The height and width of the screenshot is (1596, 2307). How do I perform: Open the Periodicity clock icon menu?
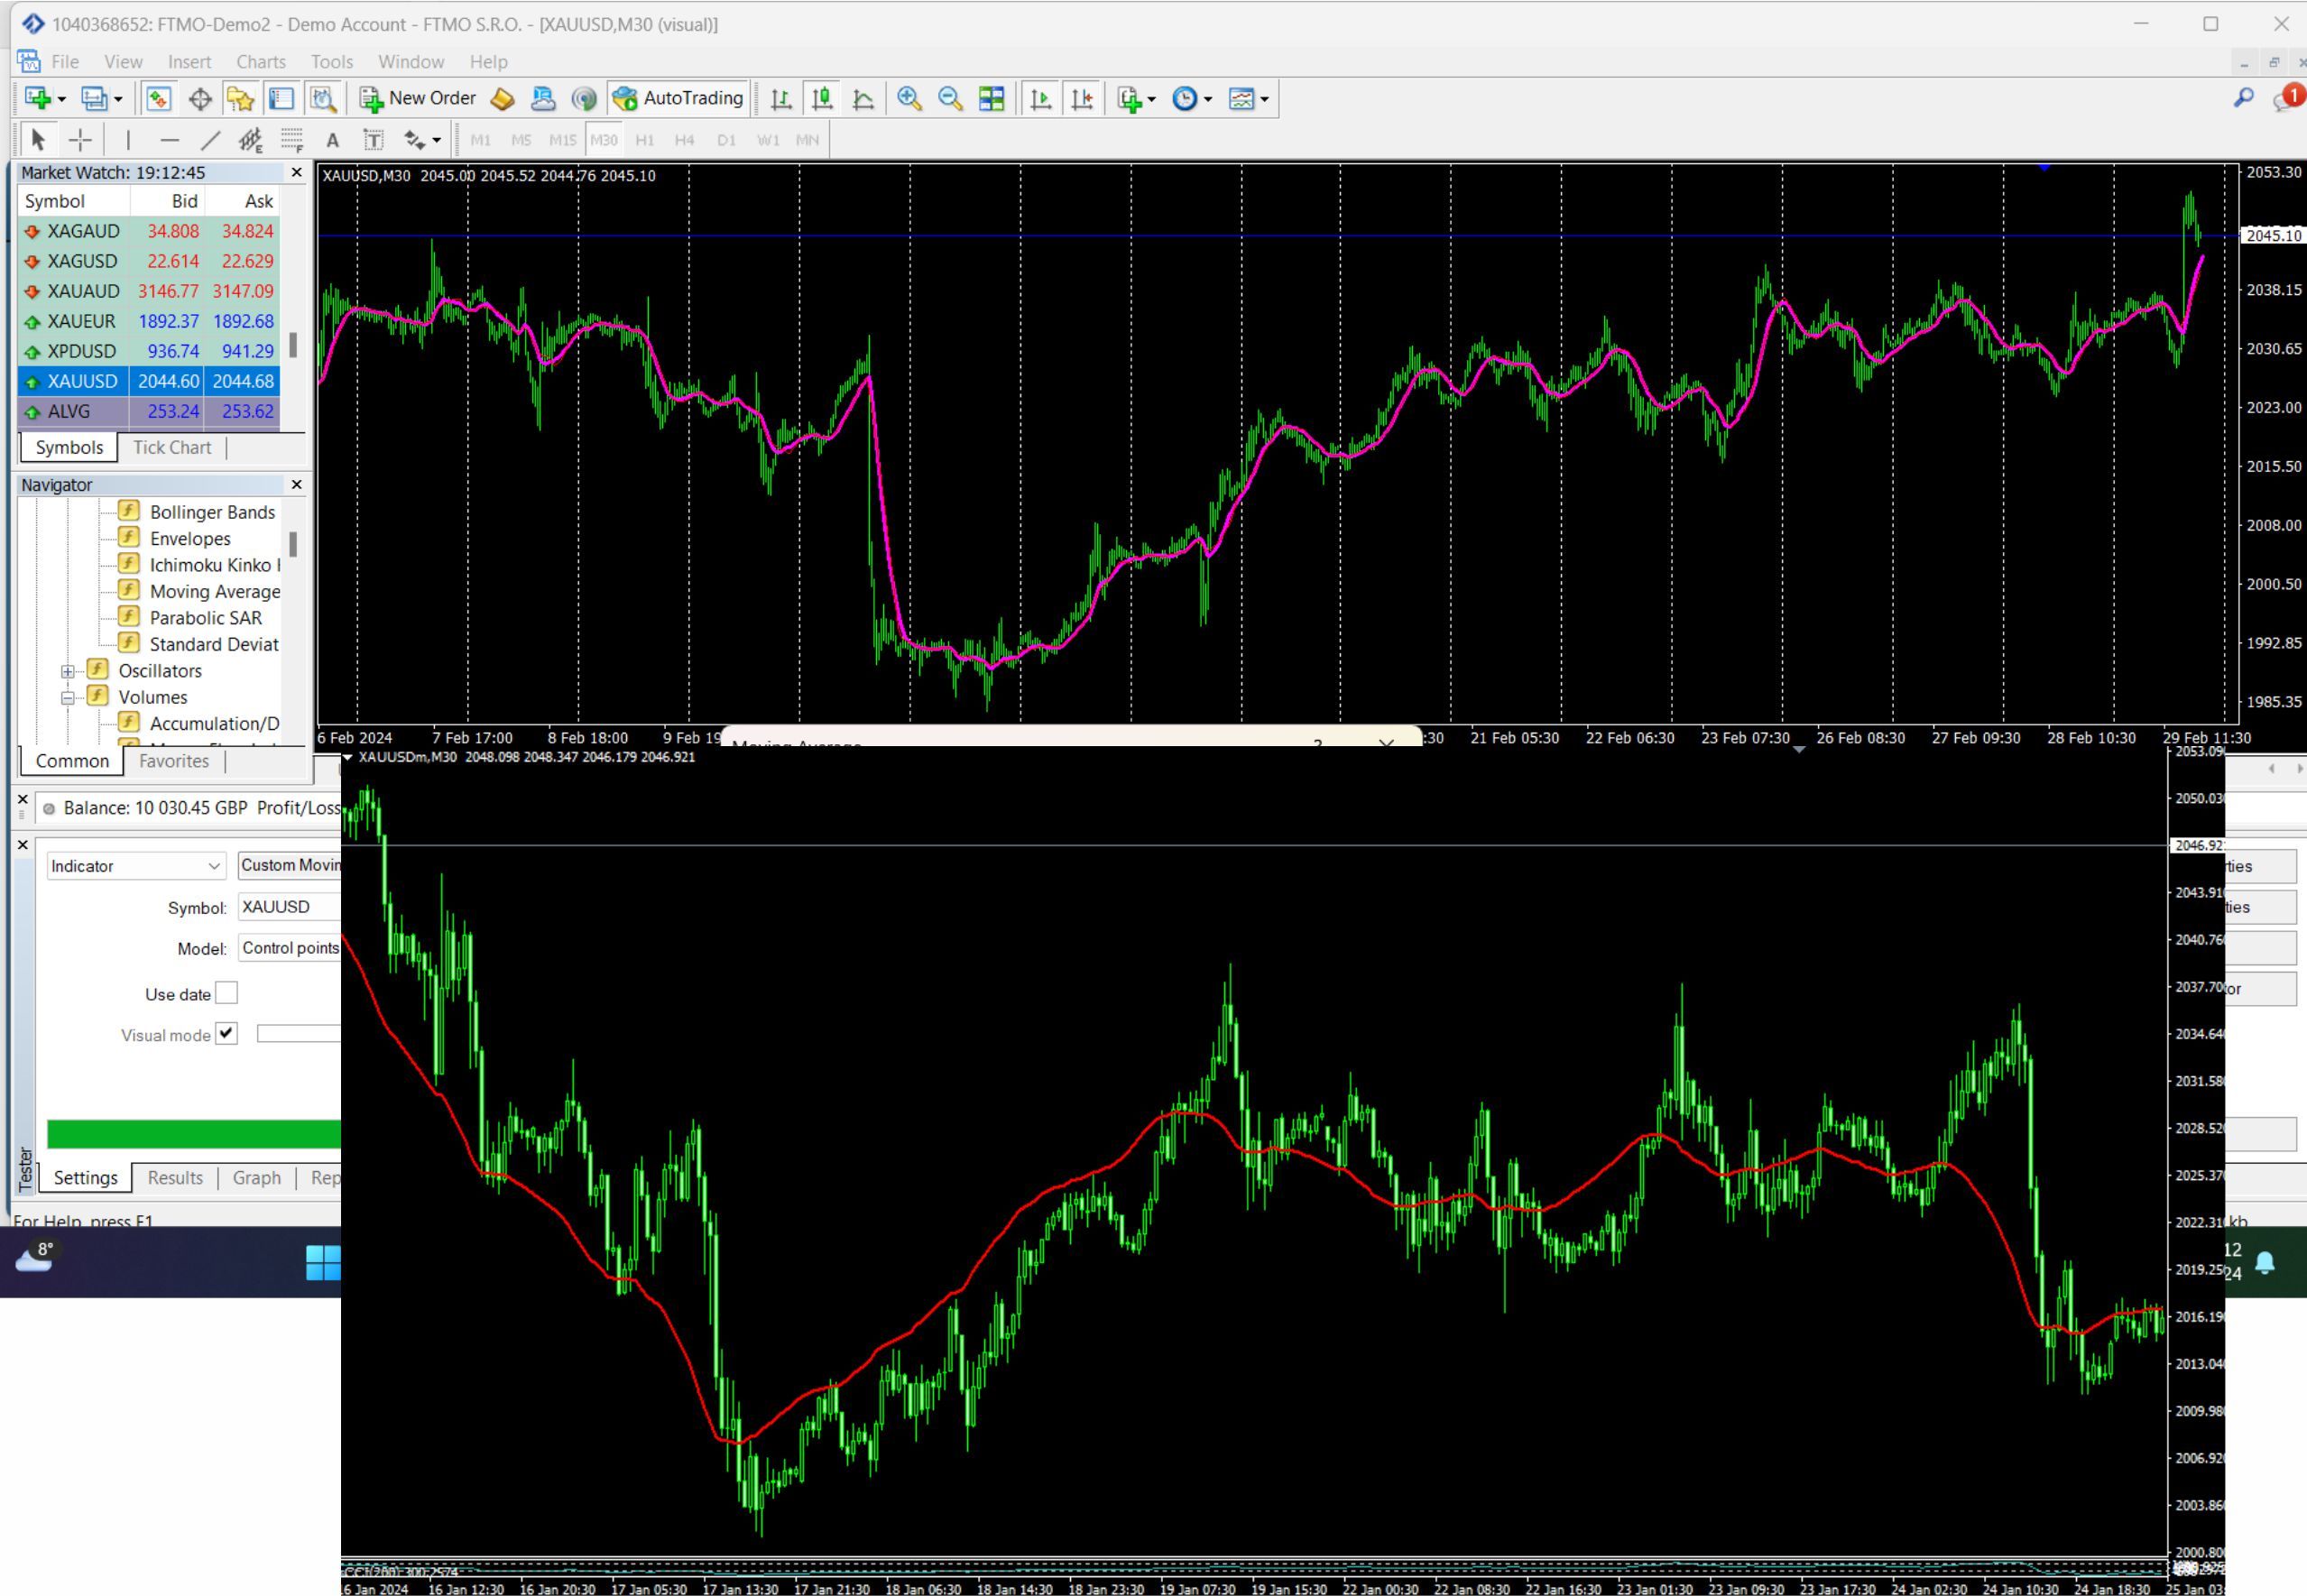(x=1191, y=98)
